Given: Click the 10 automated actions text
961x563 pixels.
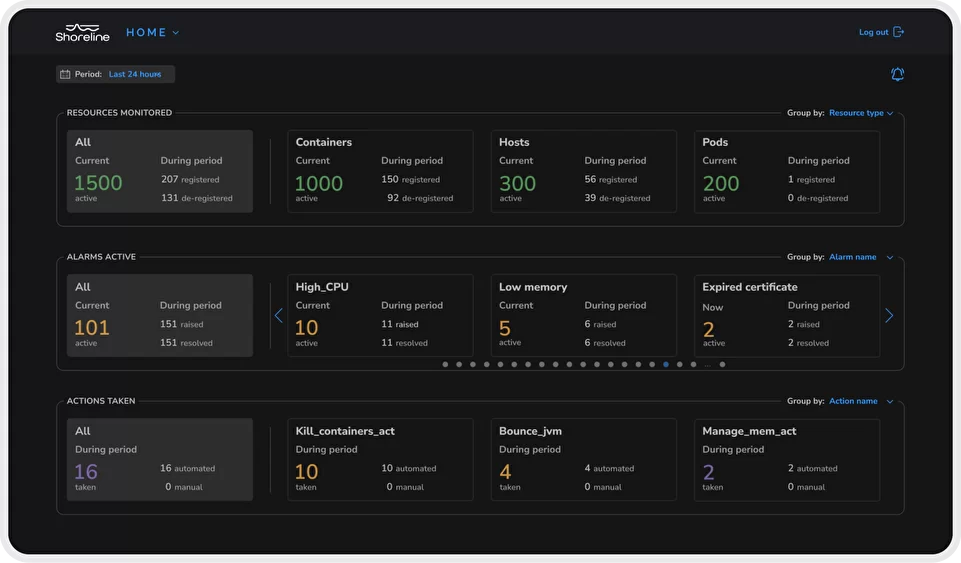Looking at the screenshot, I should [409, 468].
